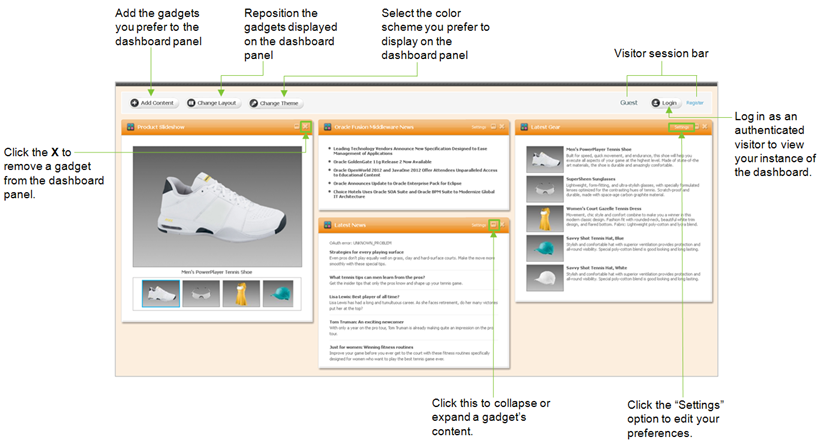Click the 'Savvy Shot Tennis Hat, White' title
819x444 pixels.
tap(596, 267)
